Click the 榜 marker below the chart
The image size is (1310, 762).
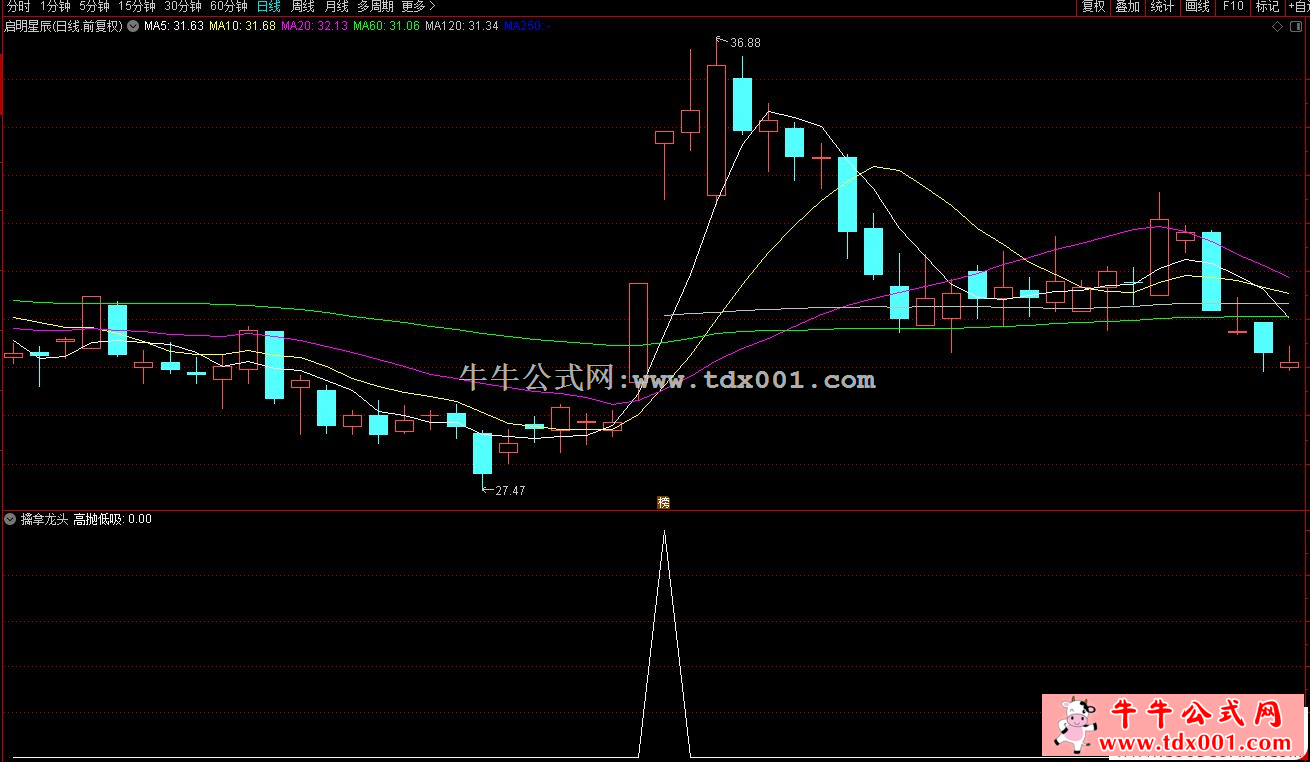click(663, 503)
